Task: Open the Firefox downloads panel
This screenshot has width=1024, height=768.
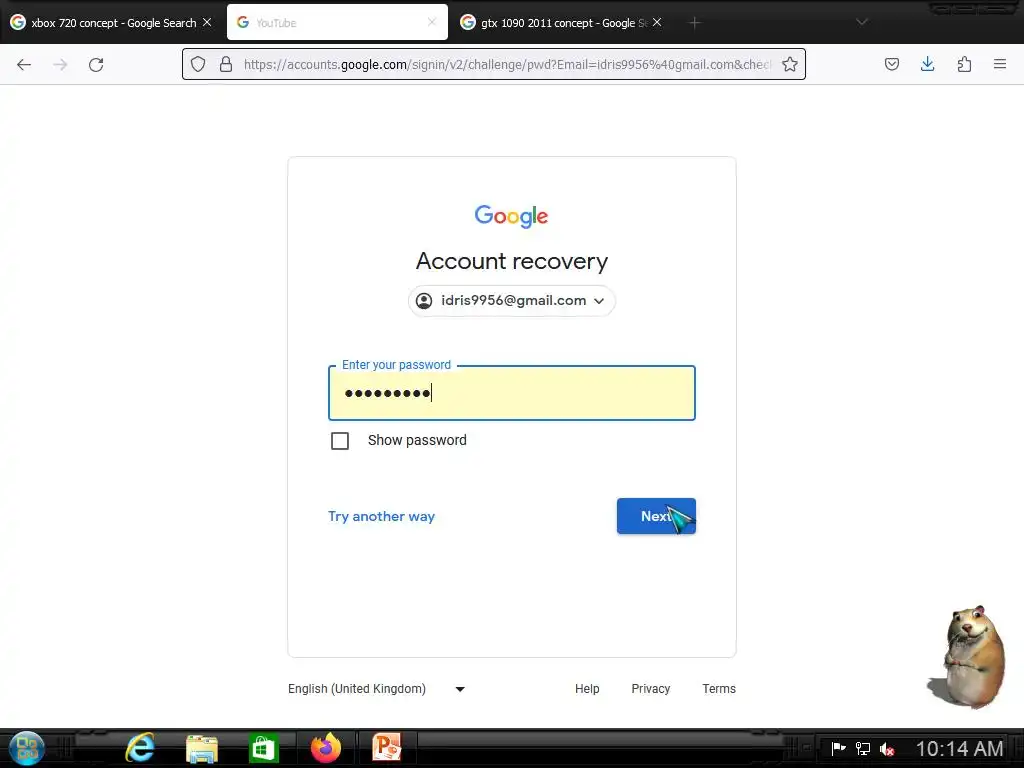Action: (927, 64)
